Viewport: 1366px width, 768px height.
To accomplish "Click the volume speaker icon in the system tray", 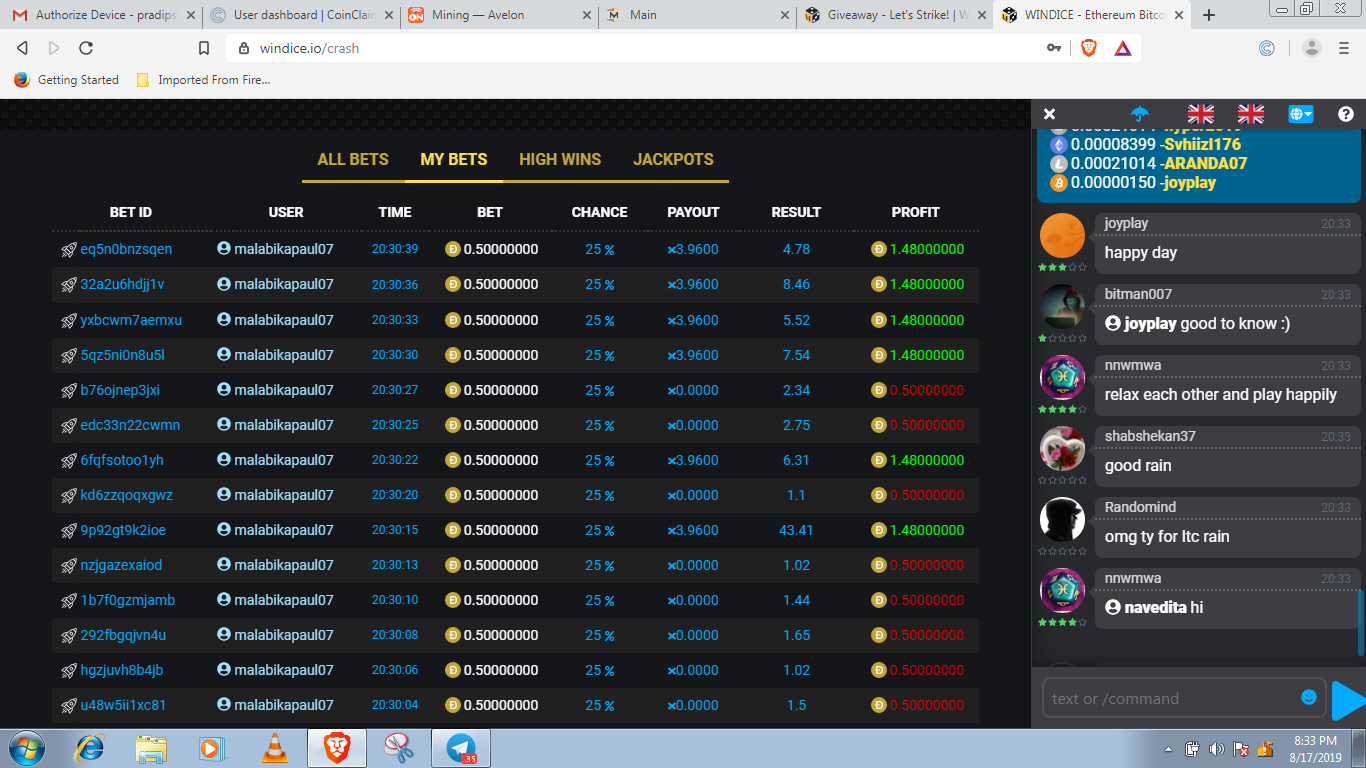I will [x=1216, y=748].
